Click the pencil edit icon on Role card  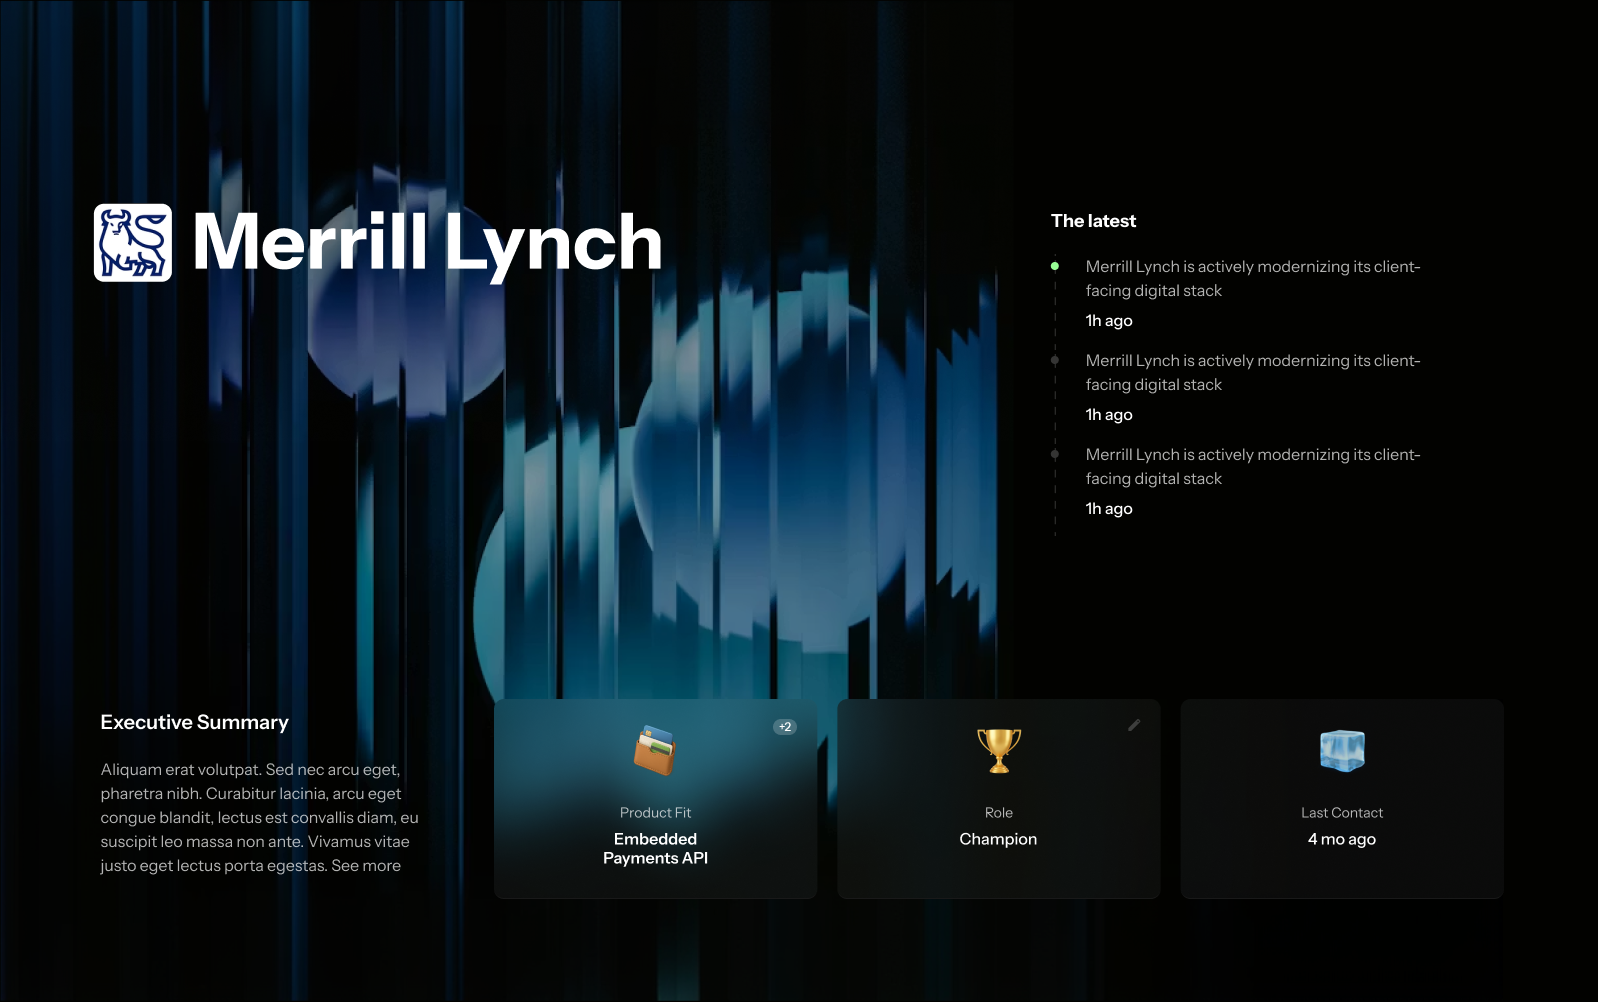coord(1134,725)
